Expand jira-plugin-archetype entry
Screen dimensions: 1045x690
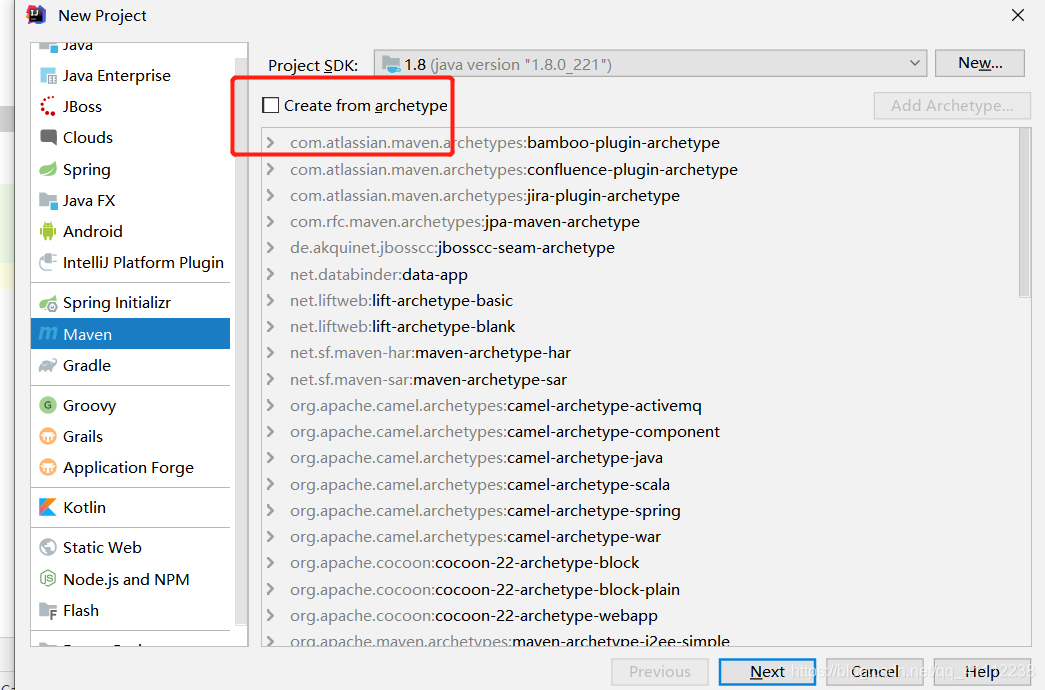(271, 195)
